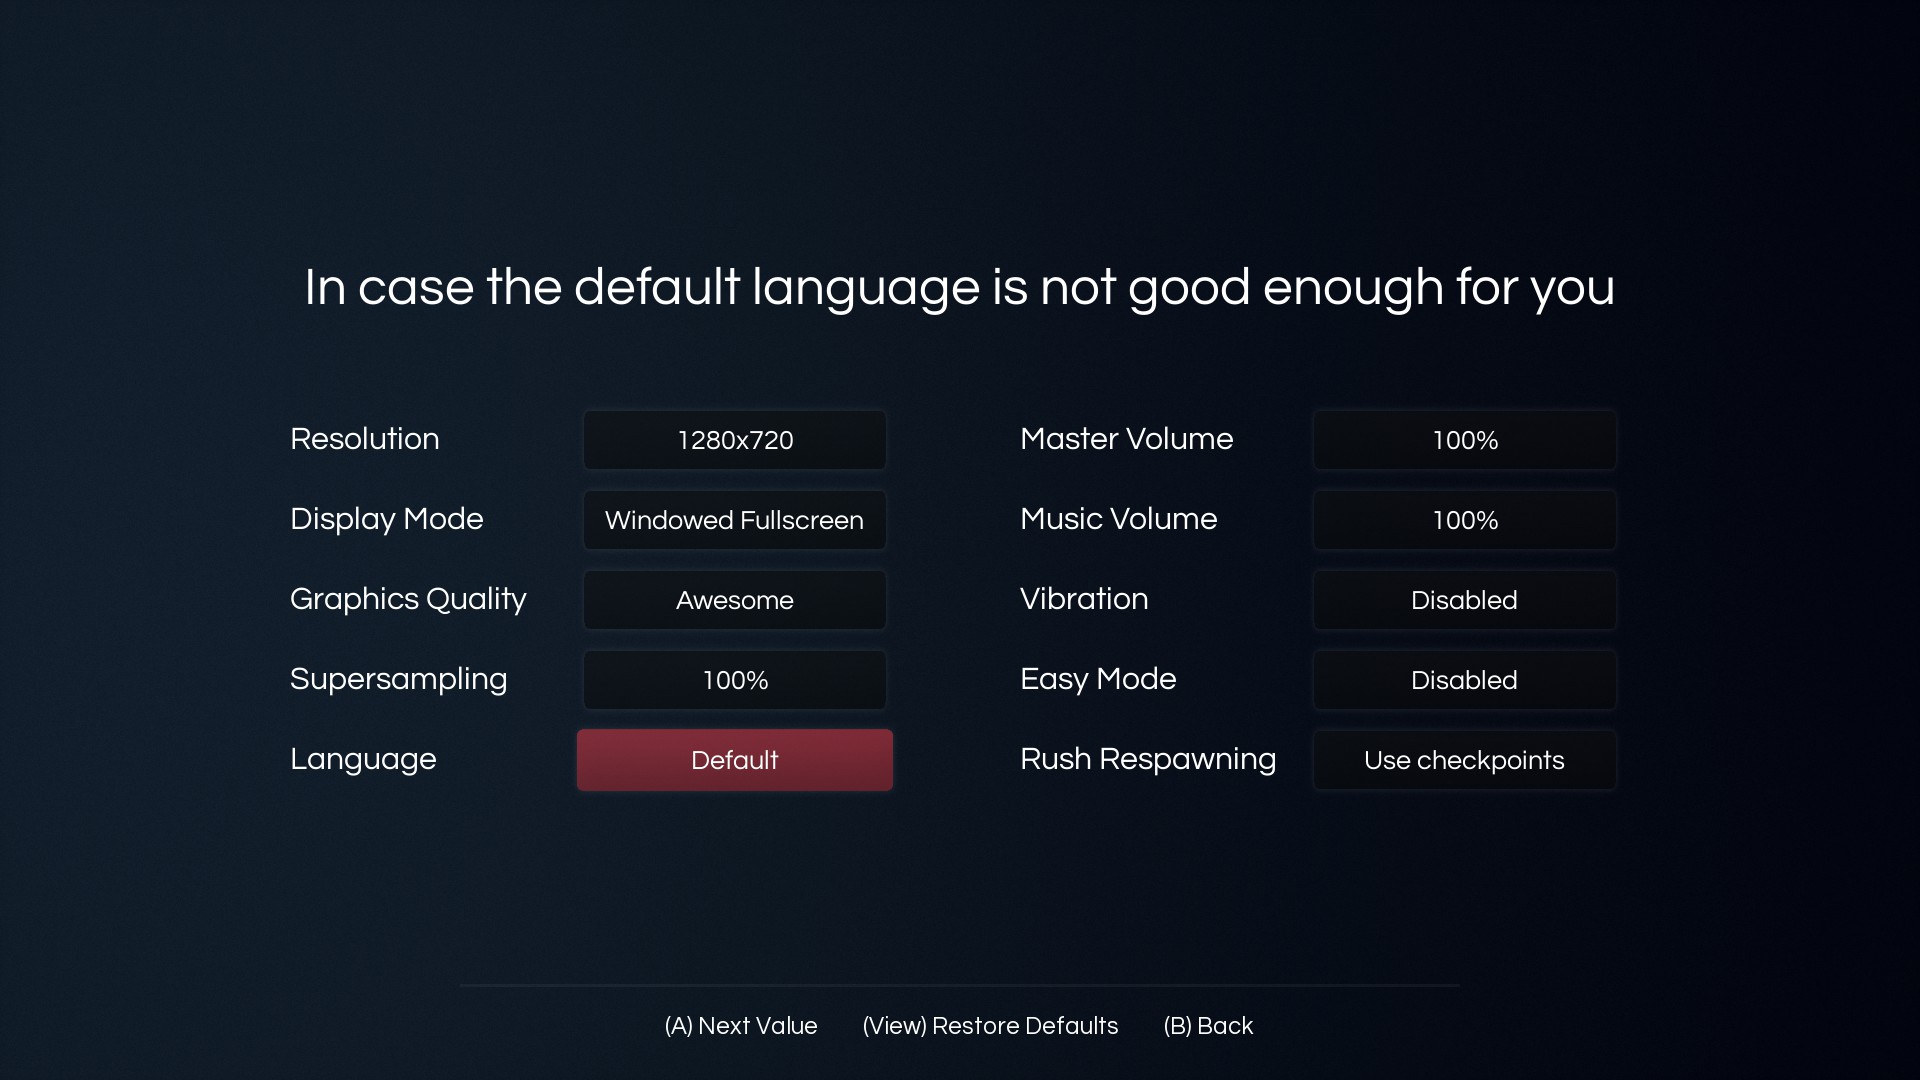Enable Easy Mode setting
Viewport: 1920px width, 1080px height.
point(1465,680)
